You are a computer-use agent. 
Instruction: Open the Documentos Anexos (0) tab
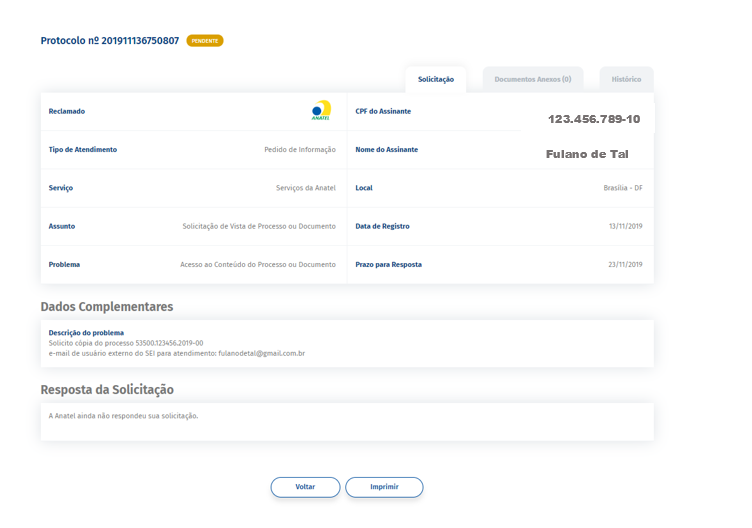coord(532,80)
